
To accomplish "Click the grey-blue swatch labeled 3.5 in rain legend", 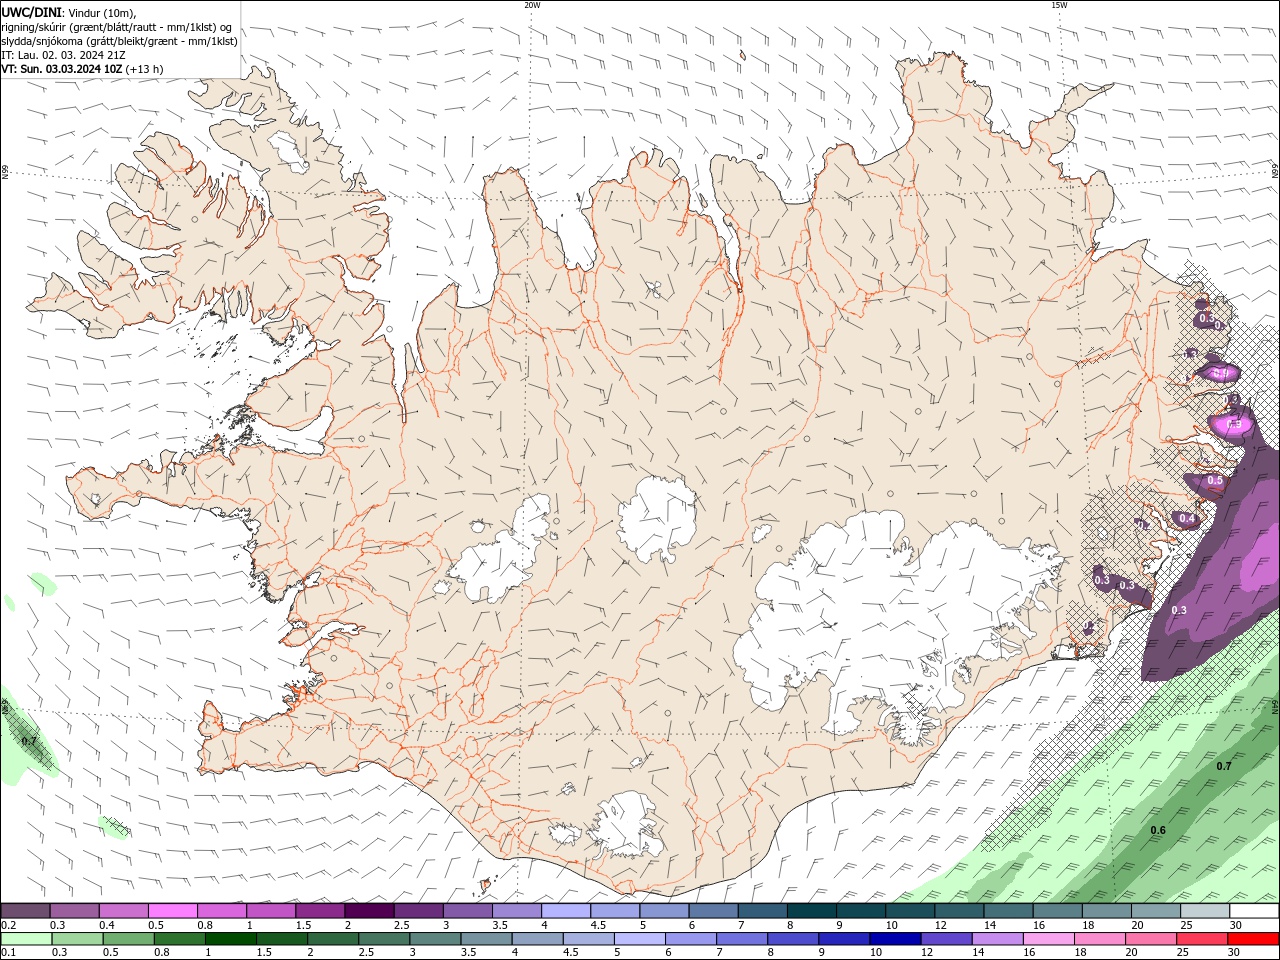I will (x=486, y=939).
